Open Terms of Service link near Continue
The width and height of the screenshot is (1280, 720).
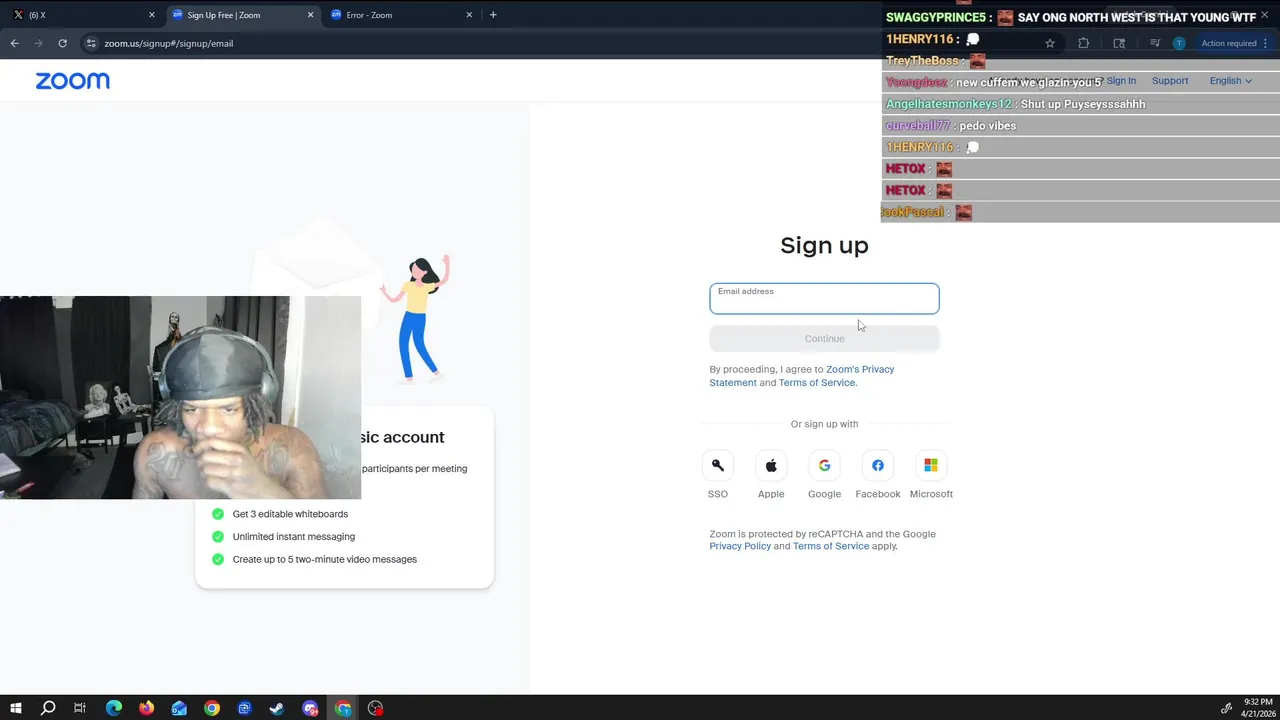817,383
